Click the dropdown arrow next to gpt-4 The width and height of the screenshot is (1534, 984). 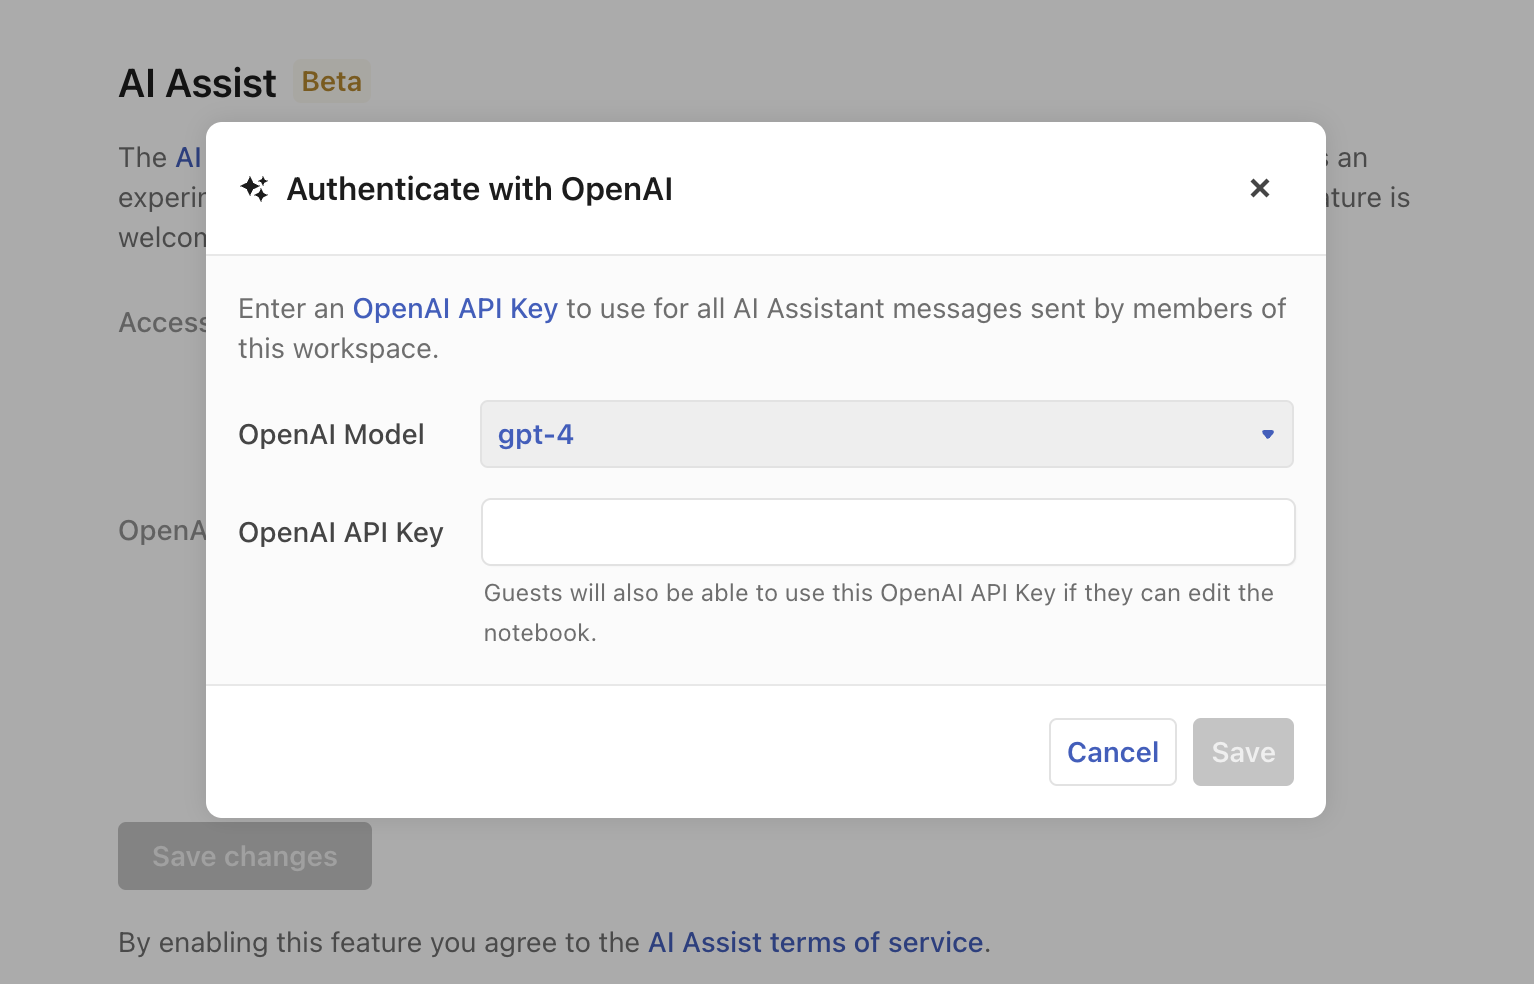click(1267, 434)
